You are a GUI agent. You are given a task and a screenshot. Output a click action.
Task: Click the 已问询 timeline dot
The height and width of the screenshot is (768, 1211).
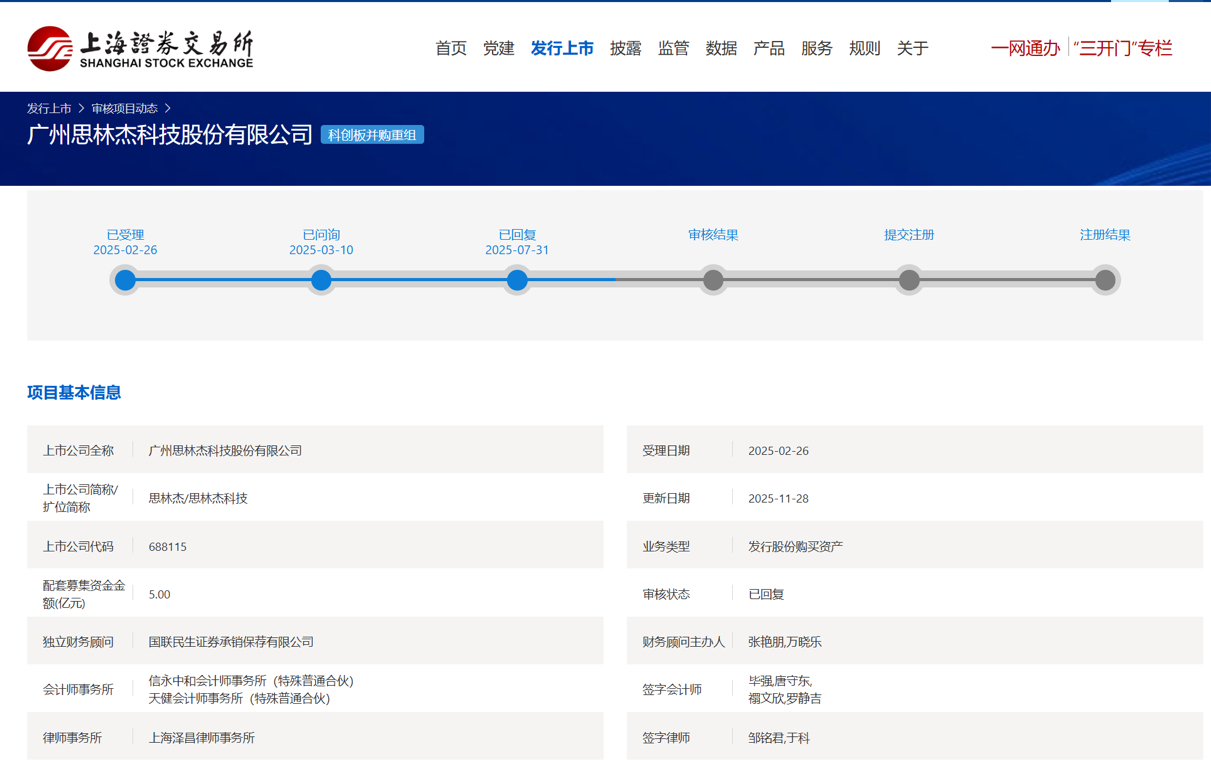pos(321,281)
